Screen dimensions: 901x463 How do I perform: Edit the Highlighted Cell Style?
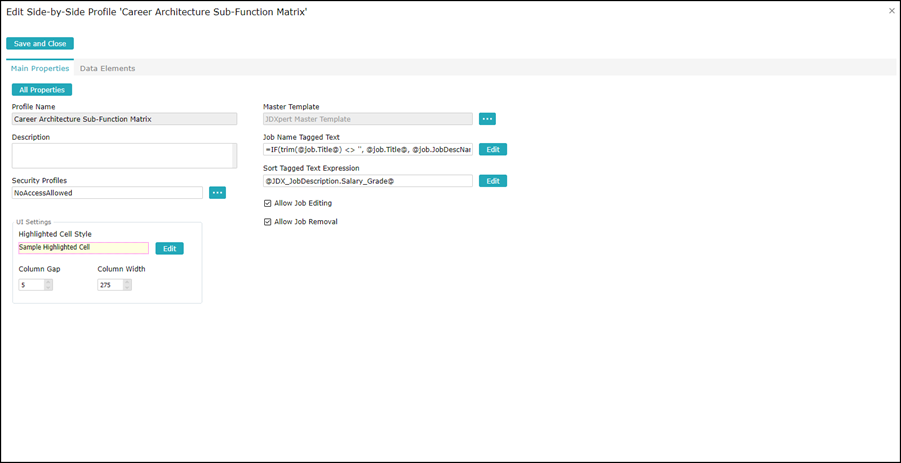[x=169, y=248]
